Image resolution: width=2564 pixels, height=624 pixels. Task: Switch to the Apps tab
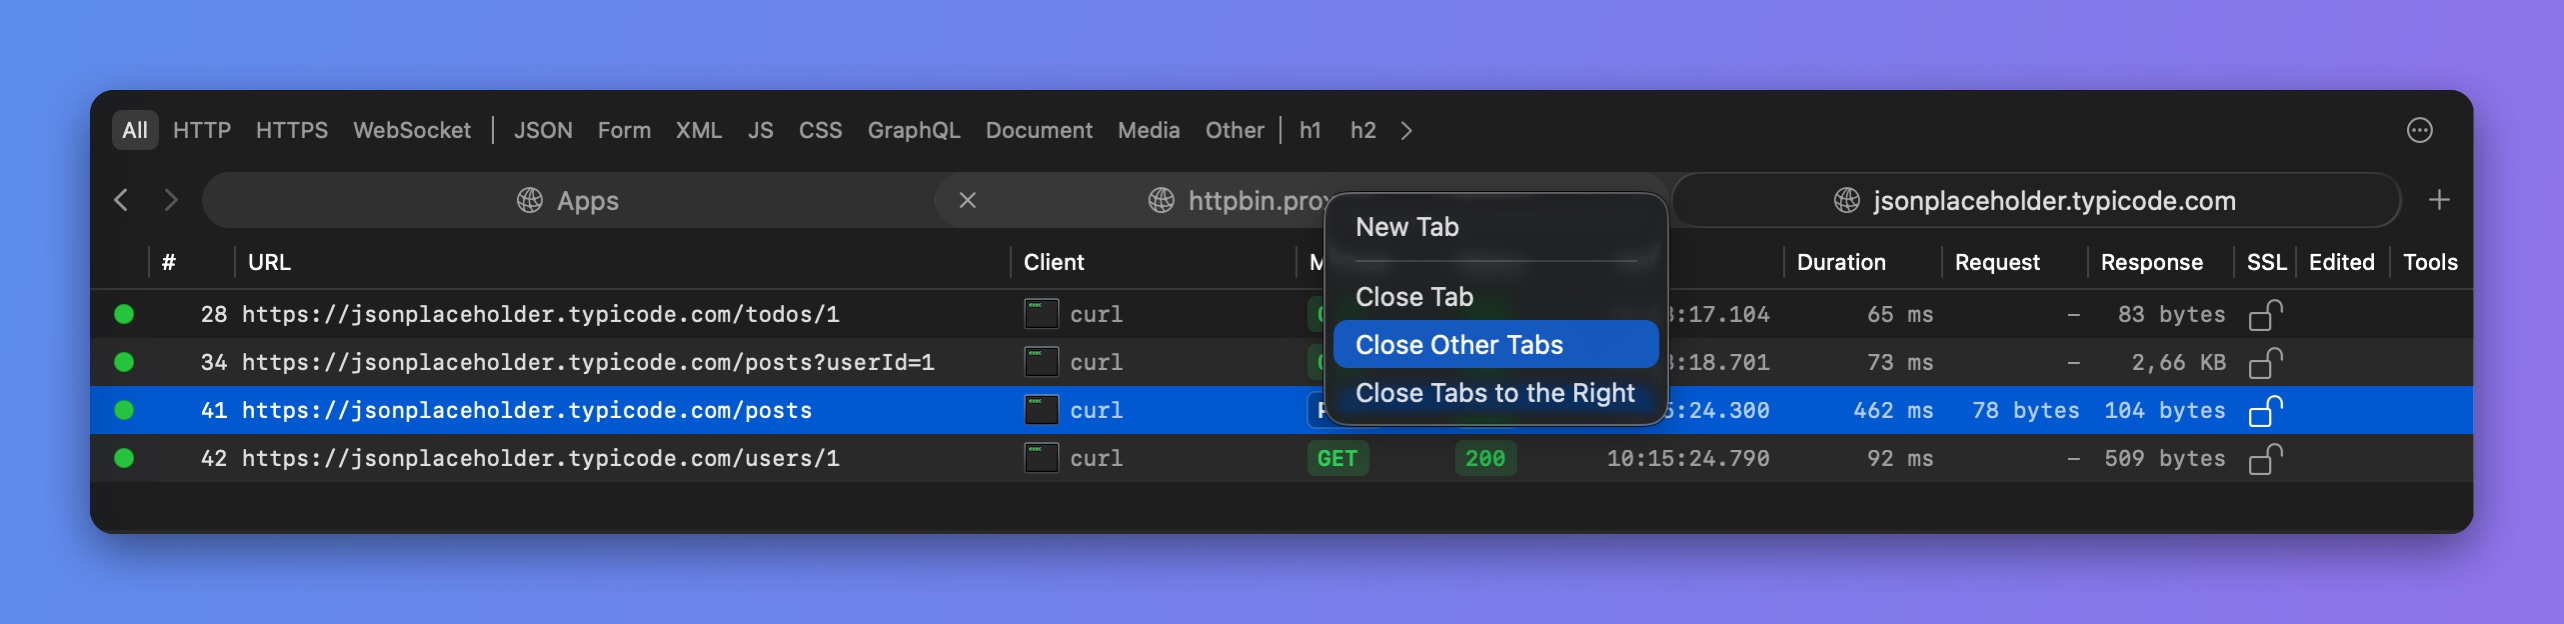point(568,200)
